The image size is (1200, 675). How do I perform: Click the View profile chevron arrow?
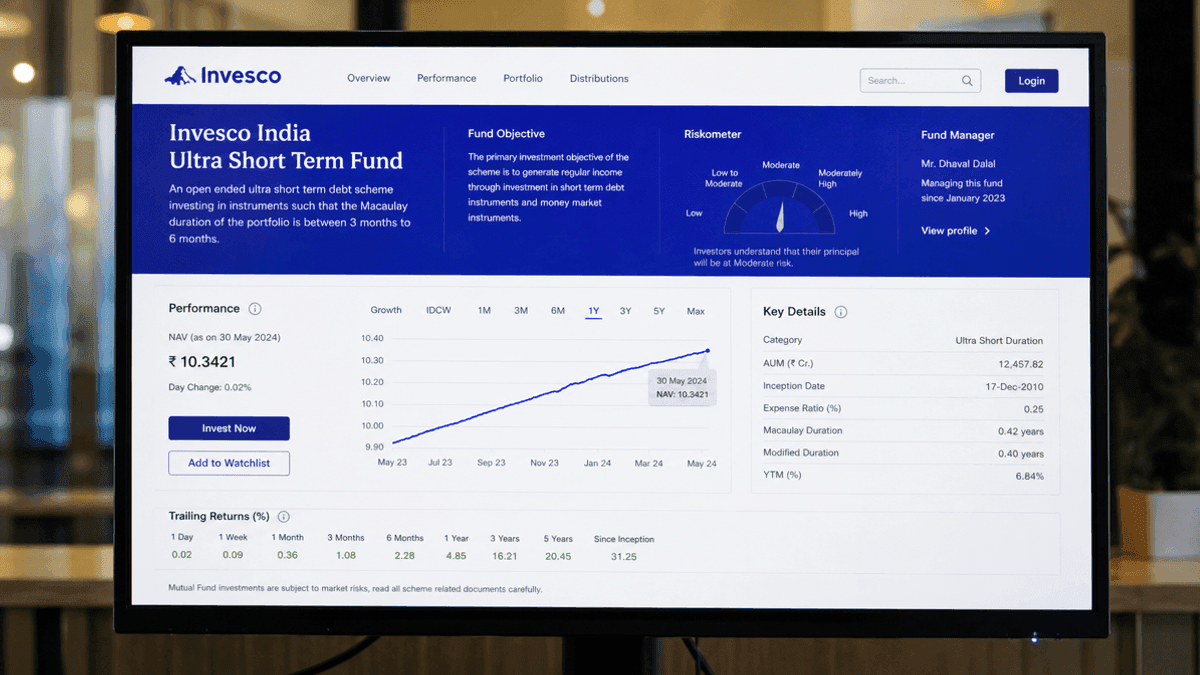987,231
